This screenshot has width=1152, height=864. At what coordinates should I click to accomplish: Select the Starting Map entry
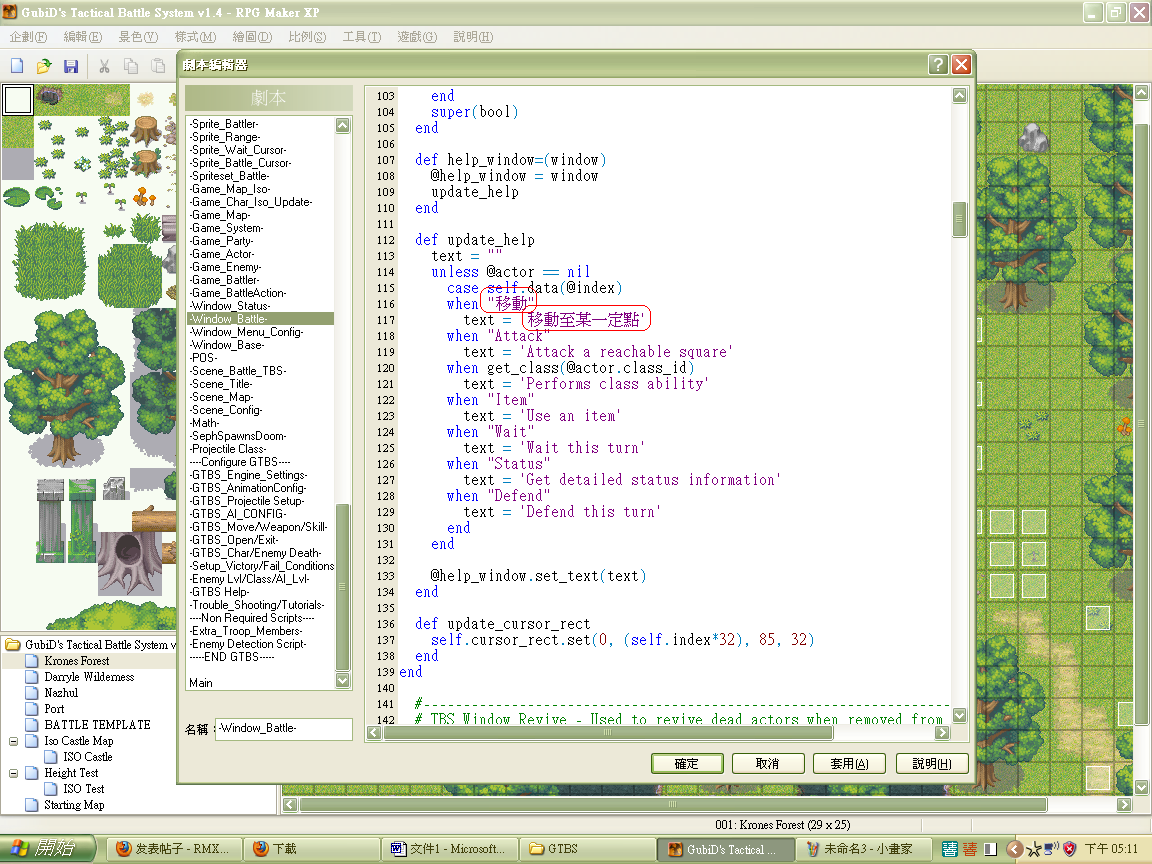pos(74,805)
